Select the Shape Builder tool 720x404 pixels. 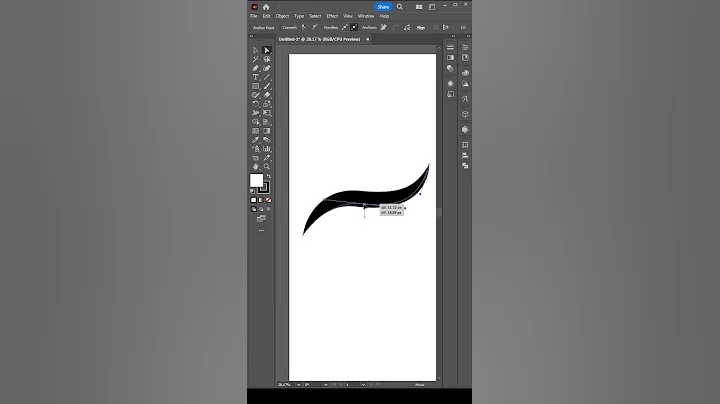[x=256, y=122]
